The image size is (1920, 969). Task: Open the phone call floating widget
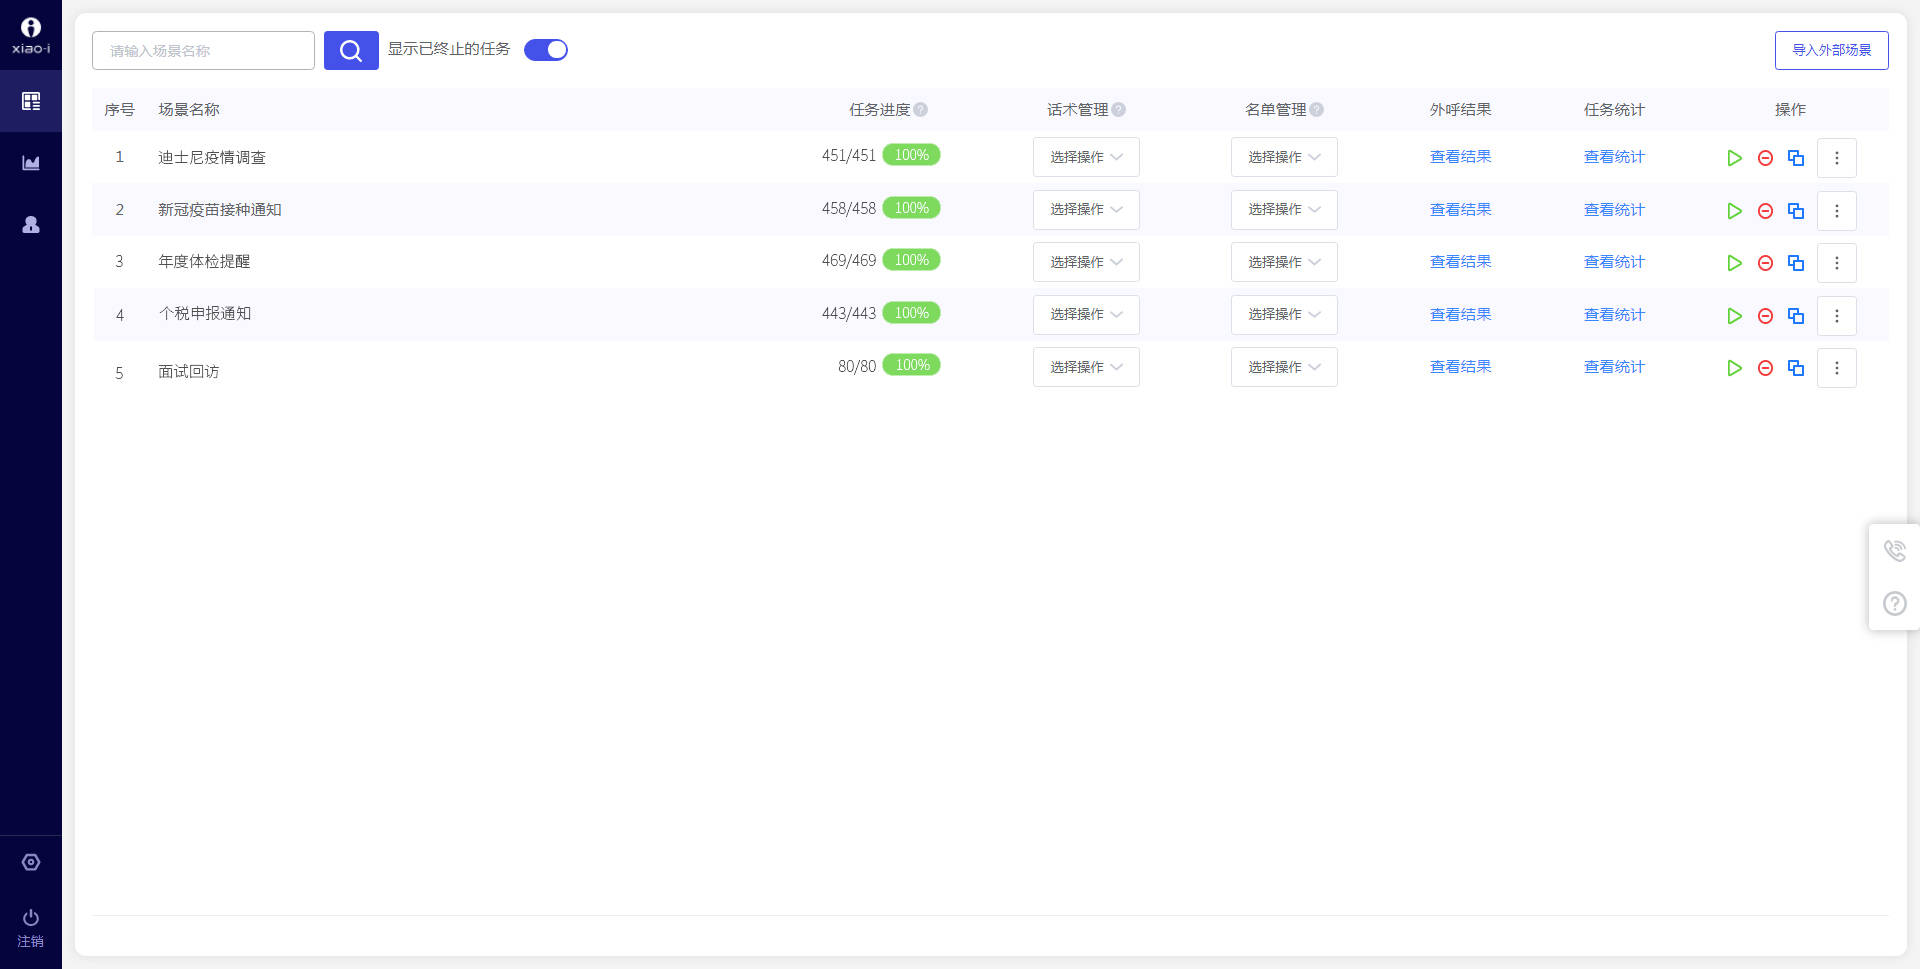point(1894,551)
